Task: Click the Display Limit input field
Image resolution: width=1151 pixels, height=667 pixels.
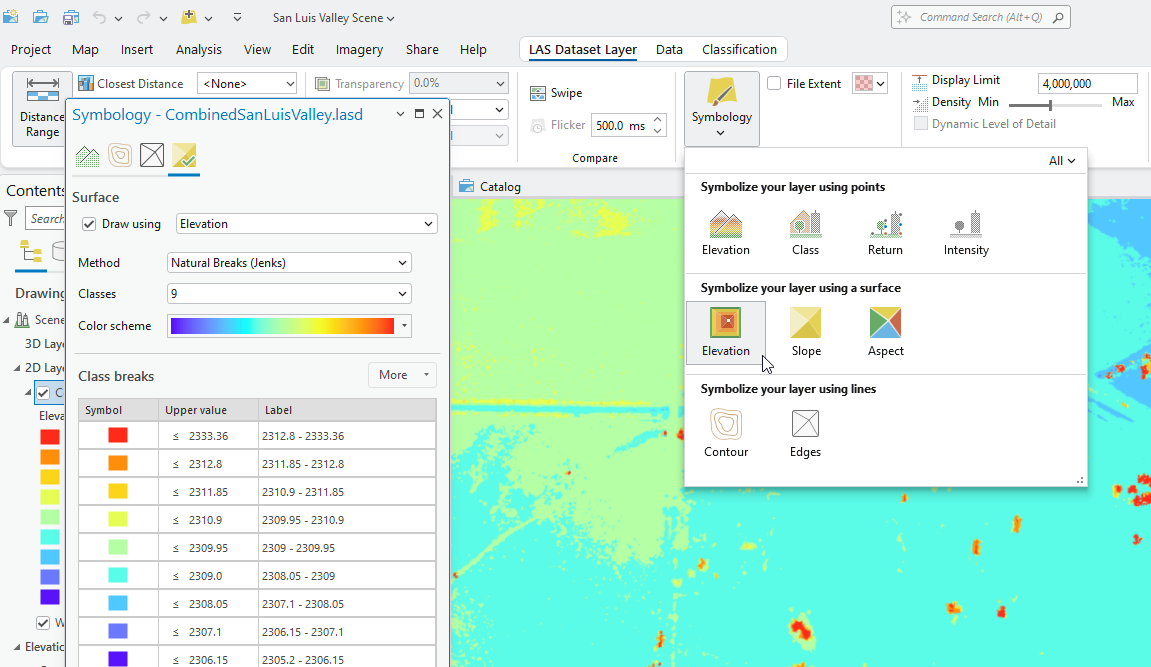Action: (x=1087, y=84)
